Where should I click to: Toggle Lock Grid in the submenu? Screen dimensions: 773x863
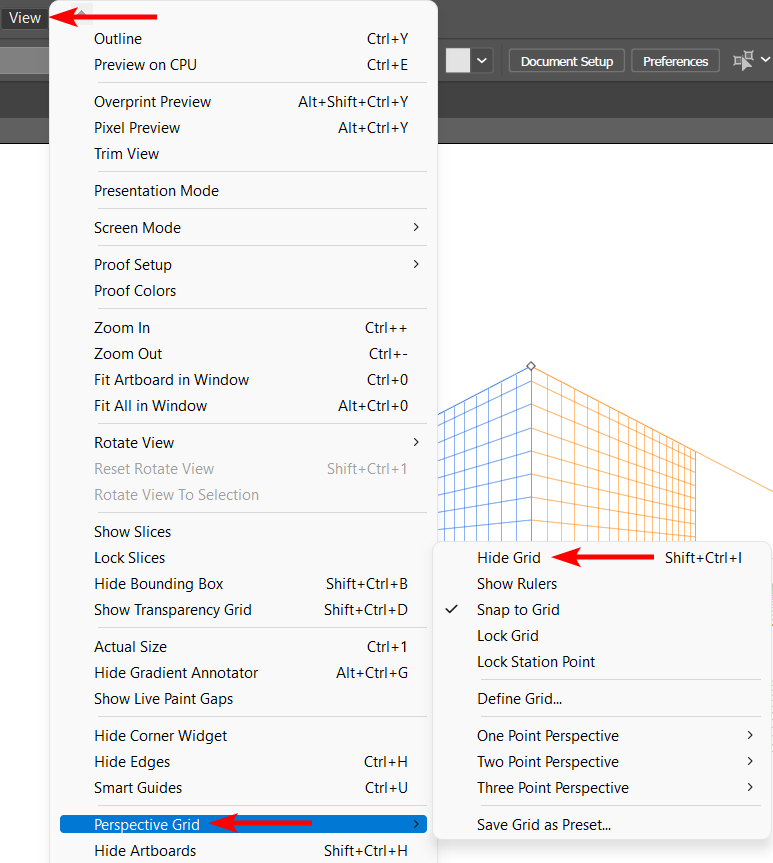tap(507, 636)
